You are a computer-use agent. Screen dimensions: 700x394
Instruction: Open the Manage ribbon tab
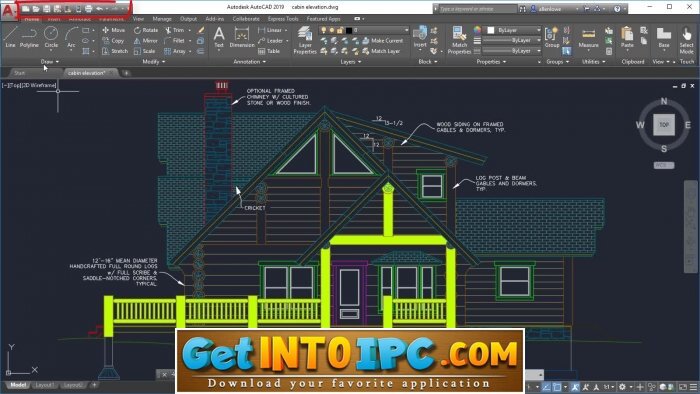pyautogui.click(x=162, y=19)
